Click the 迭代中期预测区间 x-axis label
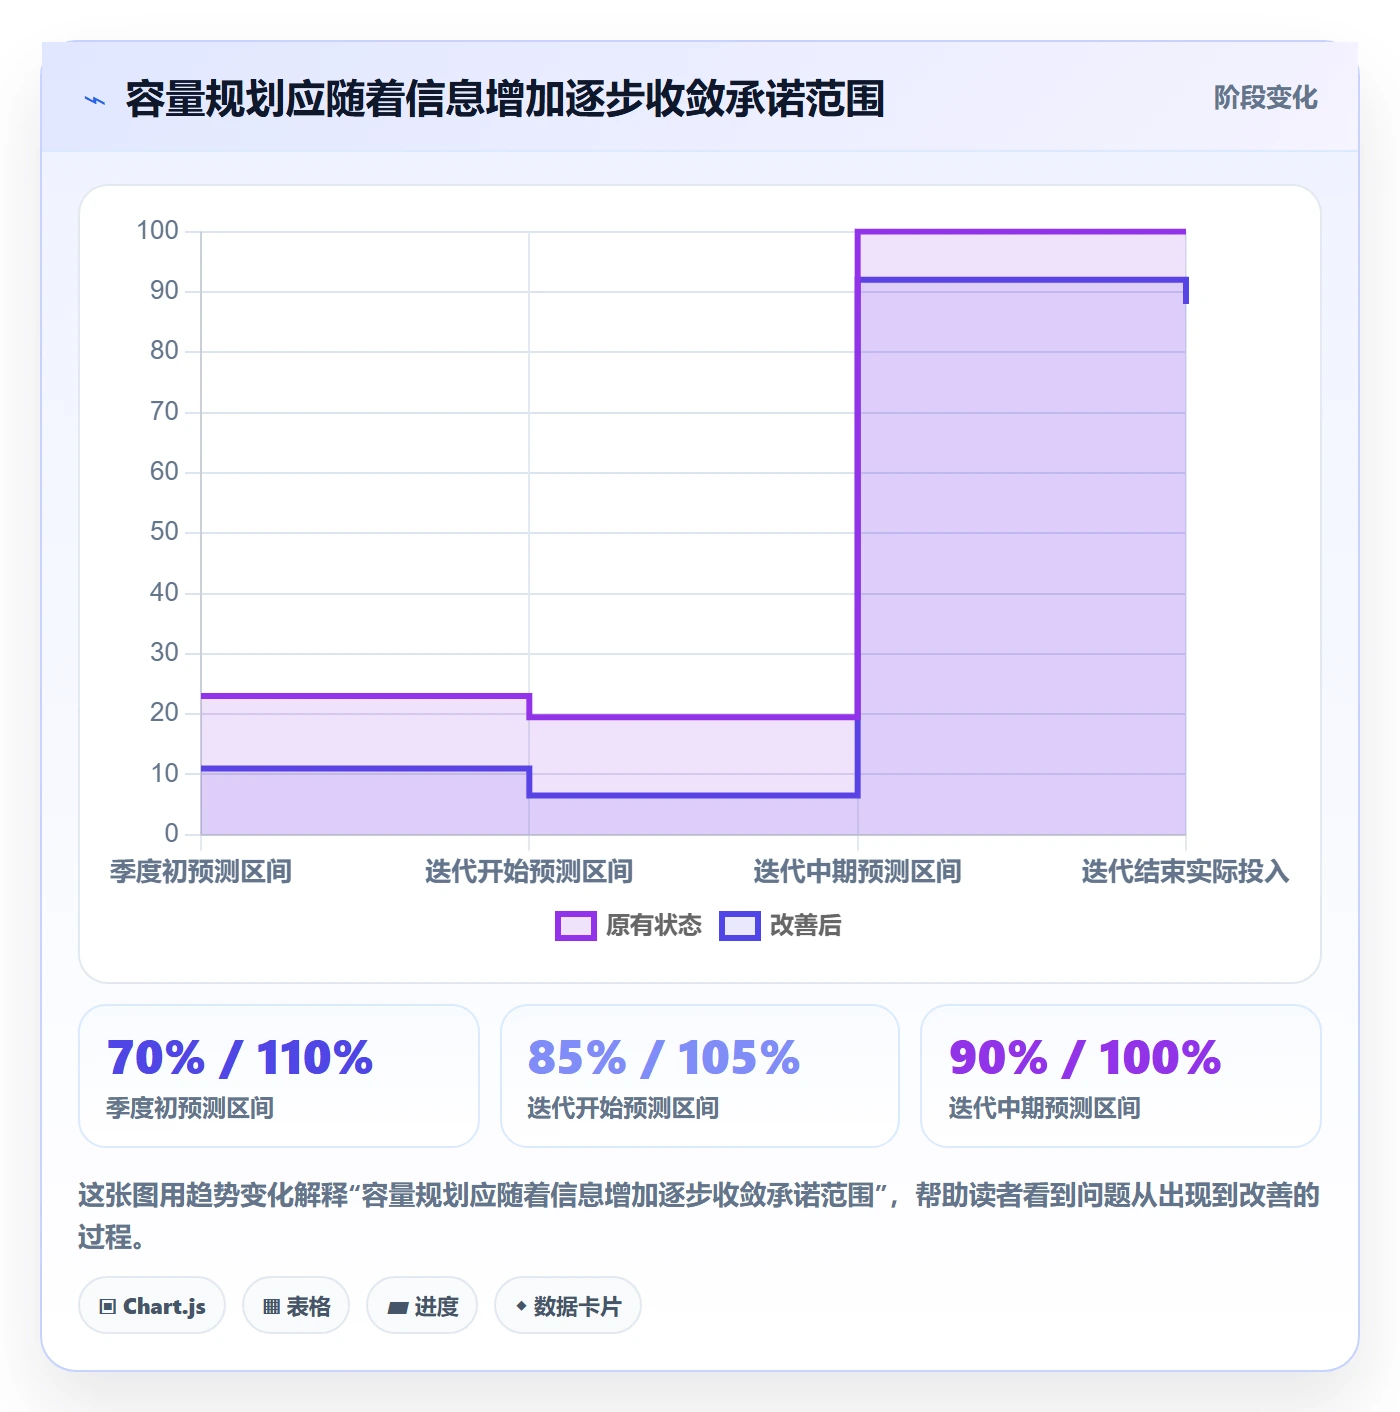The width and height of the screenshot is (1400, 1412). click(x=858, y=872)
